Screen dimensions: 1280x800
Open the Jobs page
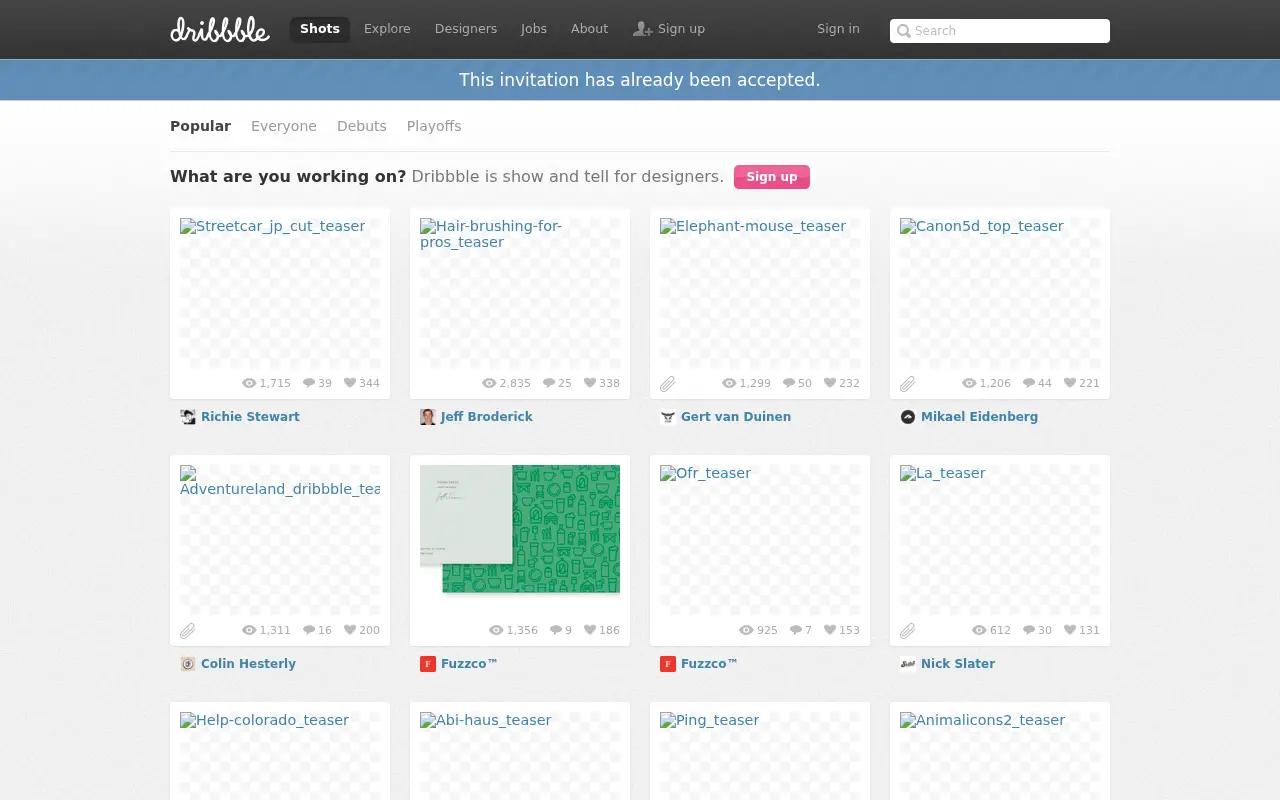(x=534, y=29)
